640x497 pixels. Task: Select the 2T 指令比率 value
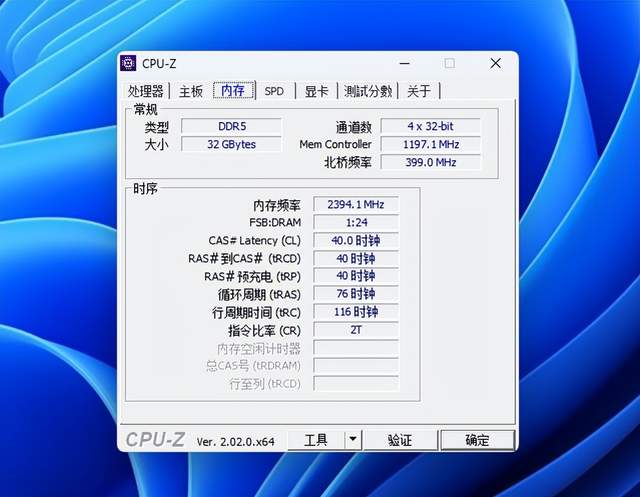(x=356, y=330)
